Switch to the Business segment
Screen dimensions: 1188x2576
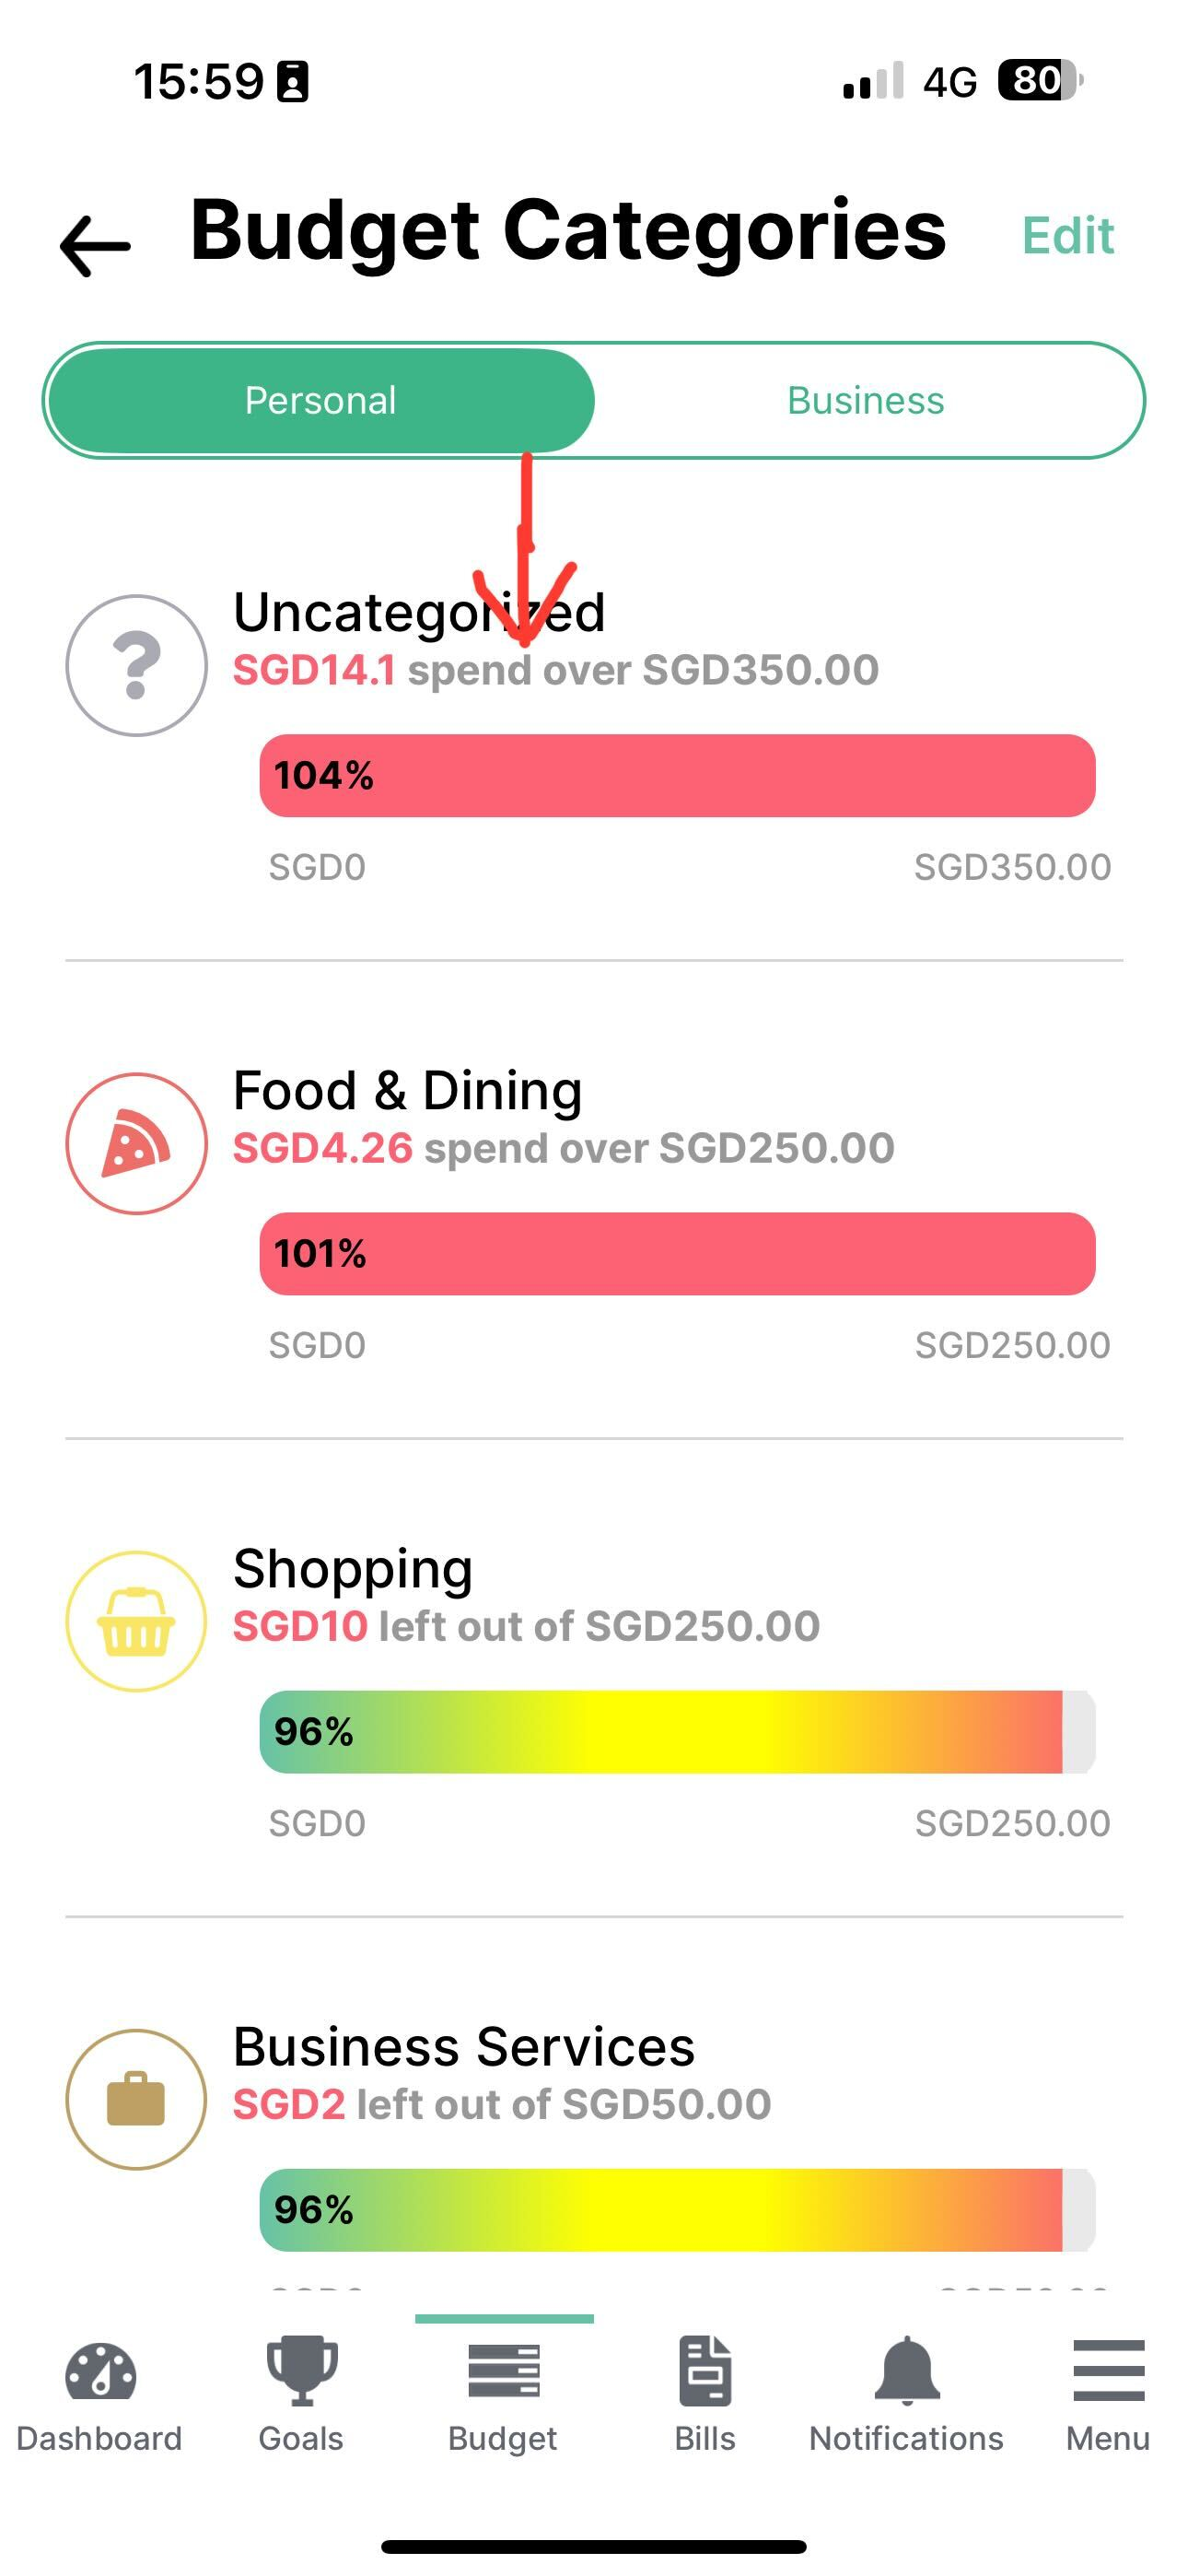click(866, 401)
